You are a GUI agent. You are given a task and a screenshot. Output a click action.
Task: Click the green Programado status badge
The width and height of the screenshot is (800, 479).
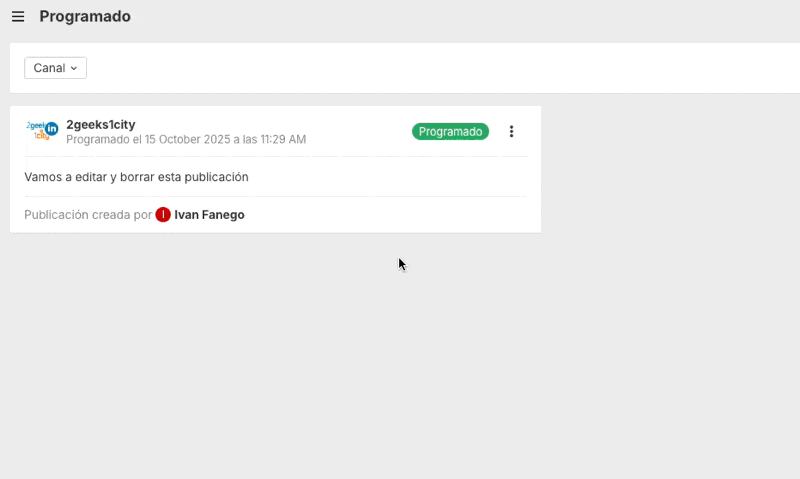(450, 132)
